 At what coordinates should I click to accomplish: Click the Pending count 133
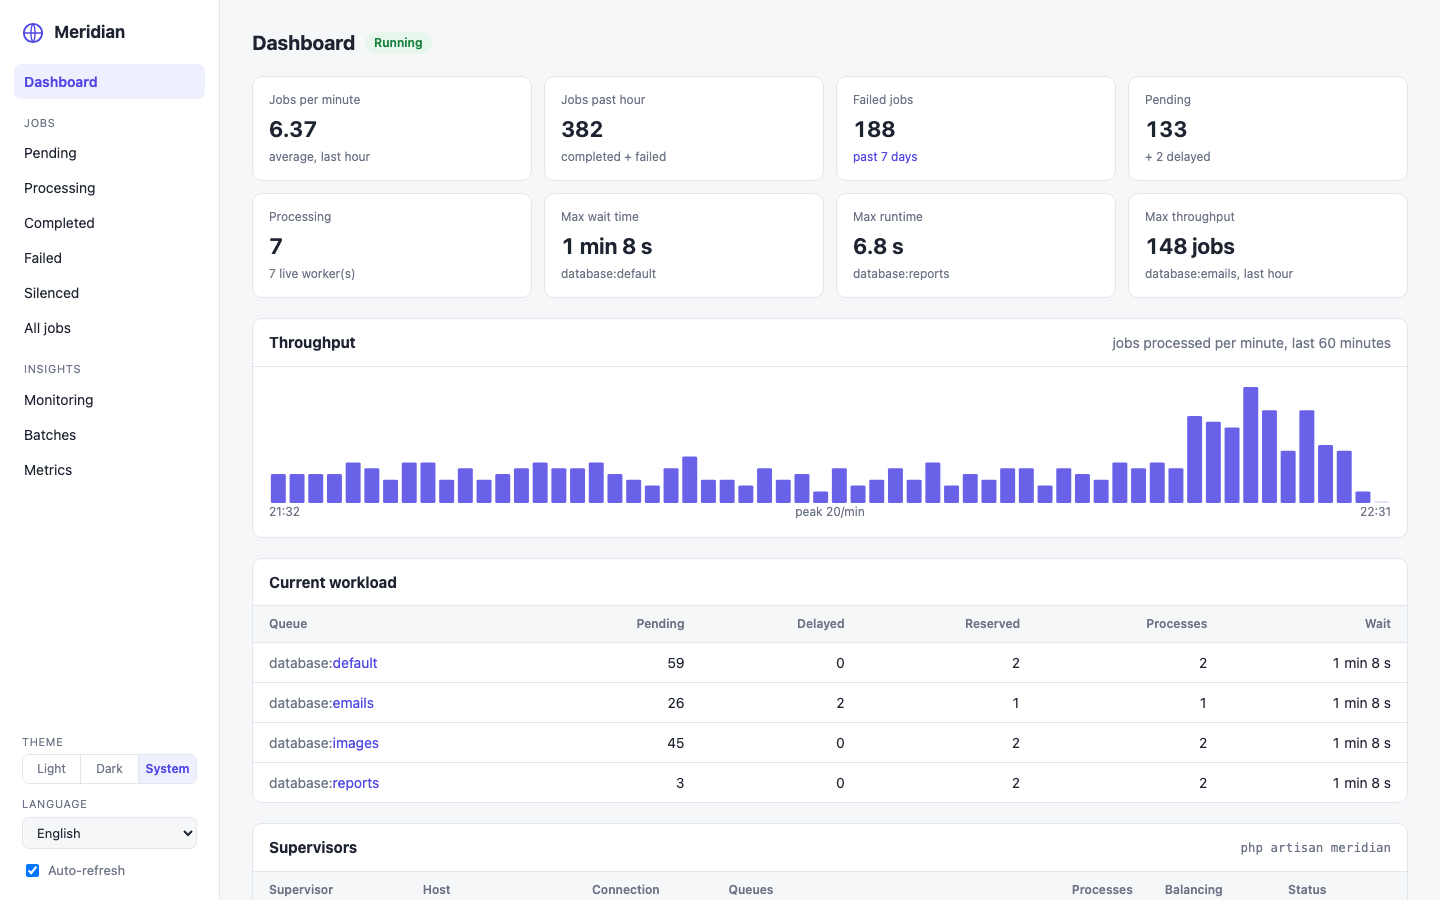[1166, 129]
